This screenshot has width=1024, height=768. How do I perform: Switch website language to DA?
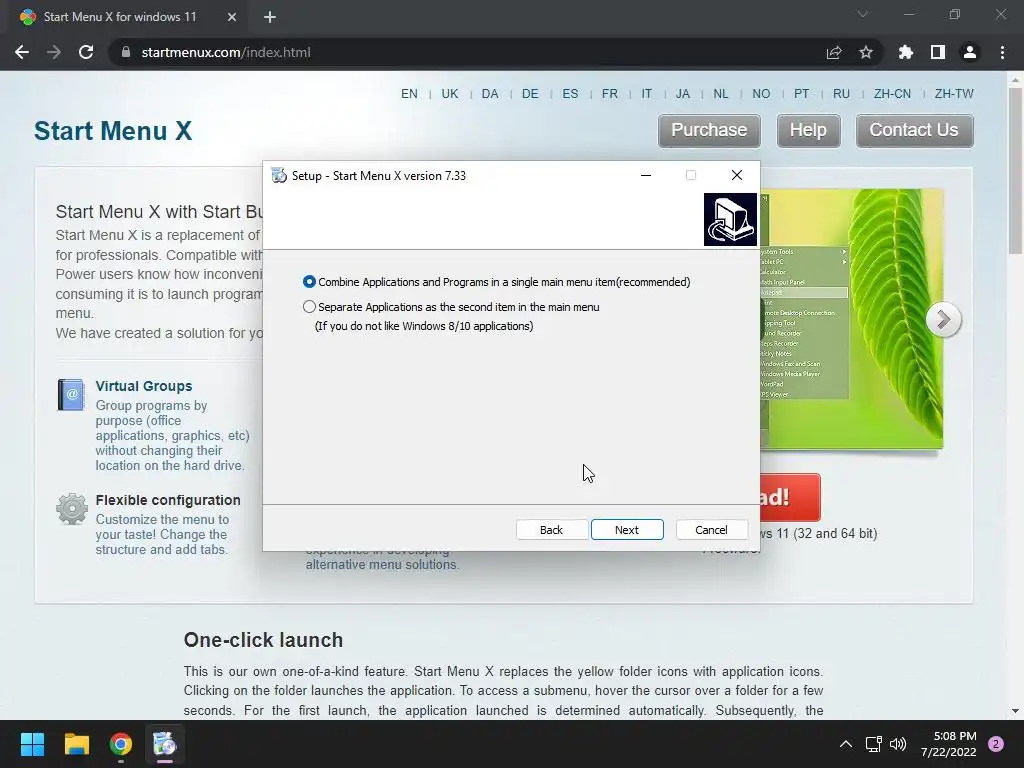click(x=490, y=93)
